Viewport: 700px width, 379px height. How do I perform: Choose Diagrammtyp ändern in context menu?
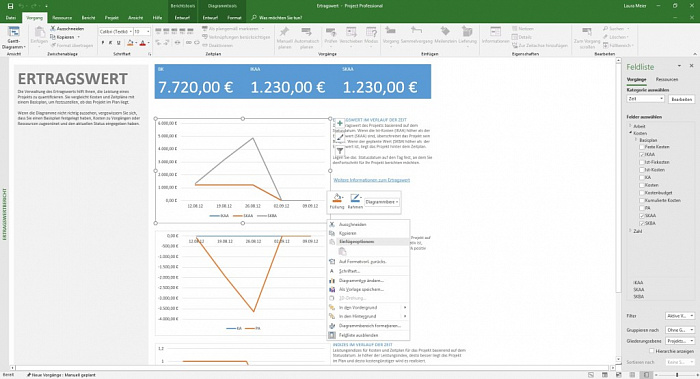coord(361,280)
